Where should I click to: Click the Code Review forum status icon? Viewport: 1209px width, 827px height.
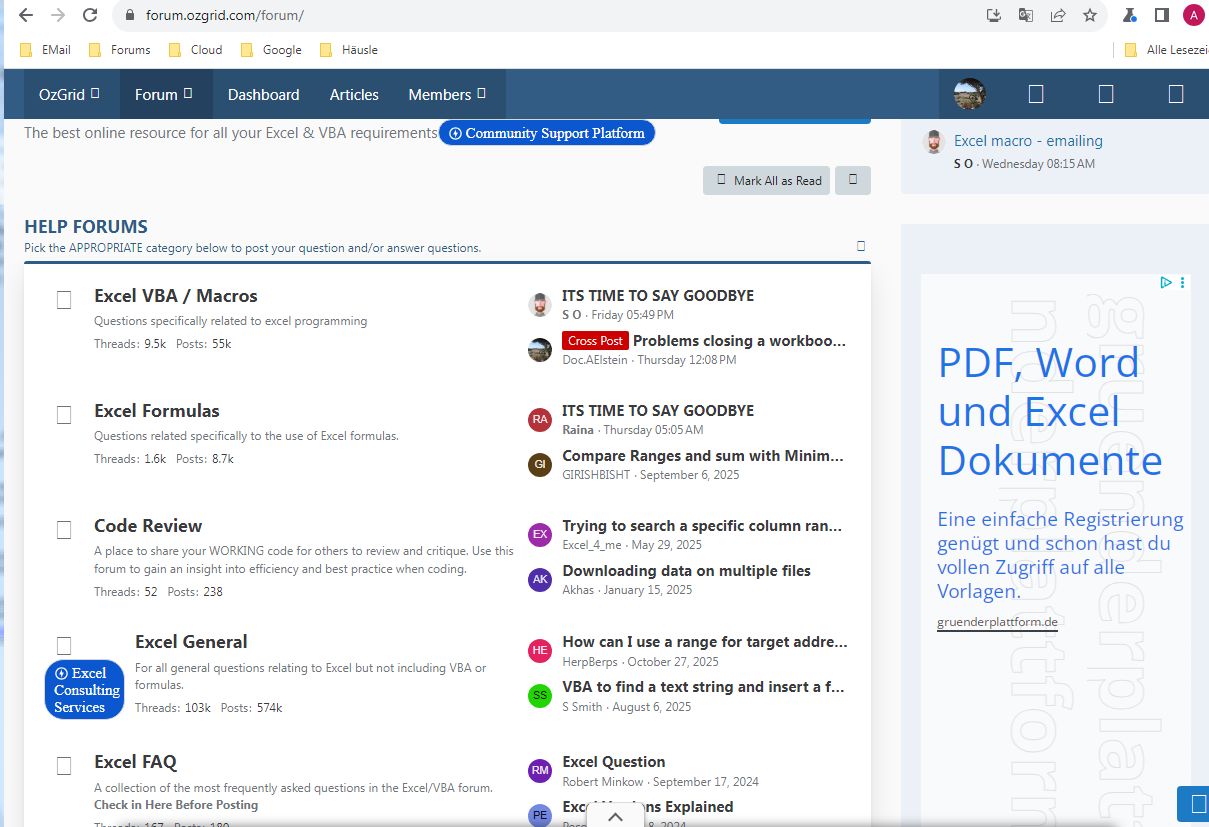pos(64,530)
